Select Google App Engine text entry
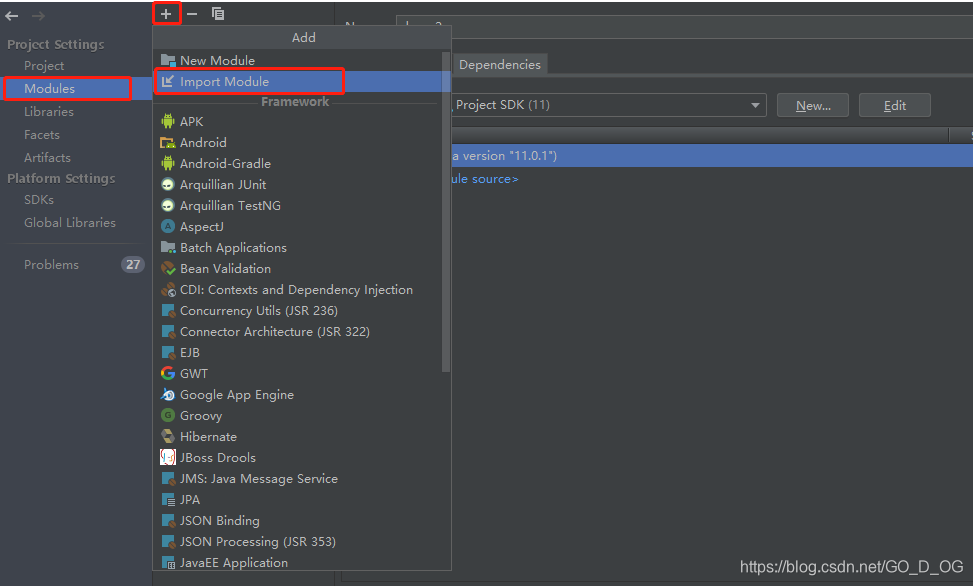This screenshot has height=586, width=973. (237, 395)
